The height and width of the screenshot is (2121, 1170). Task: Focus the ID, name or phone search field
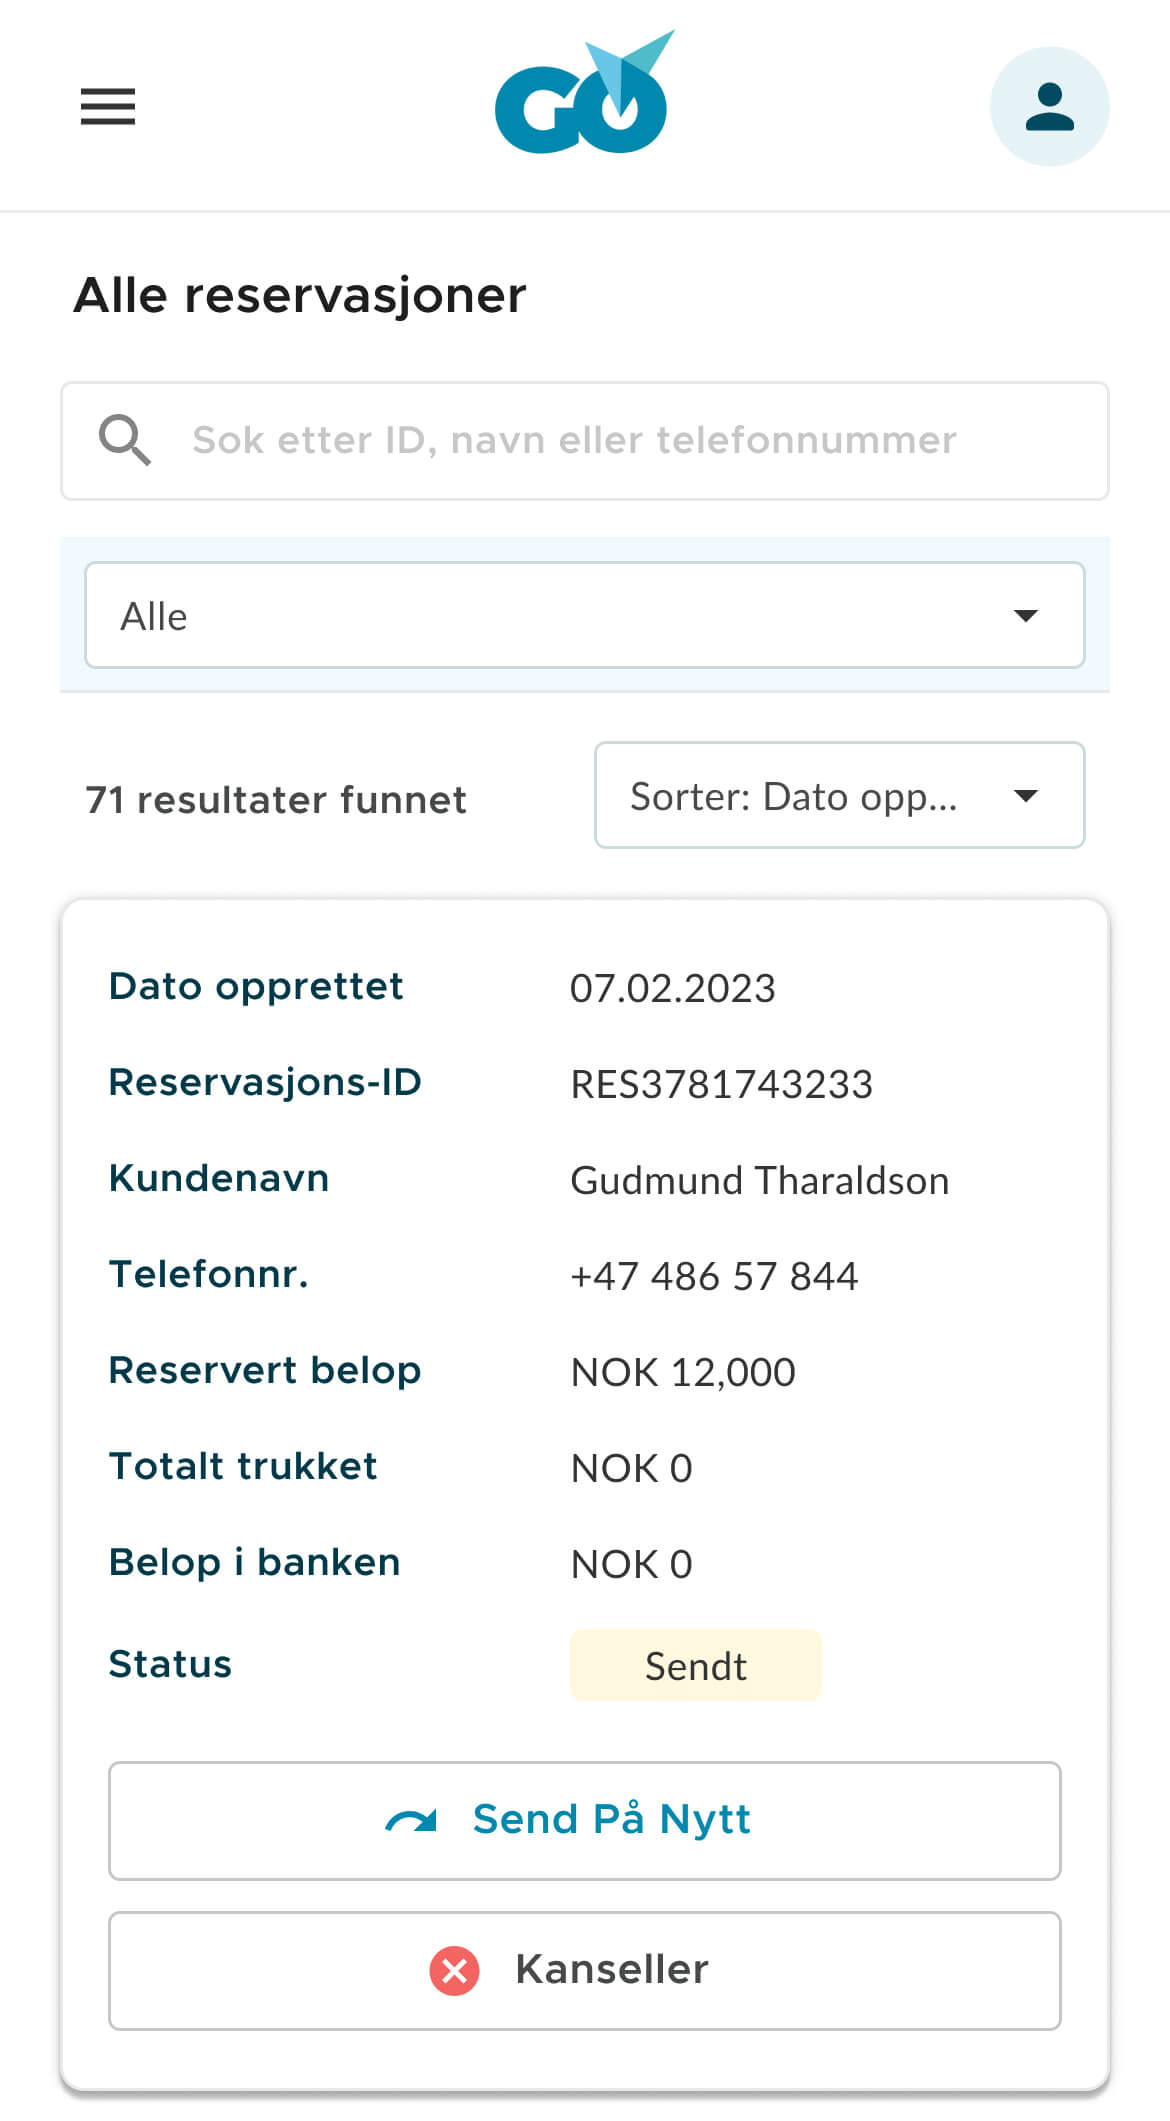(600, 440)
